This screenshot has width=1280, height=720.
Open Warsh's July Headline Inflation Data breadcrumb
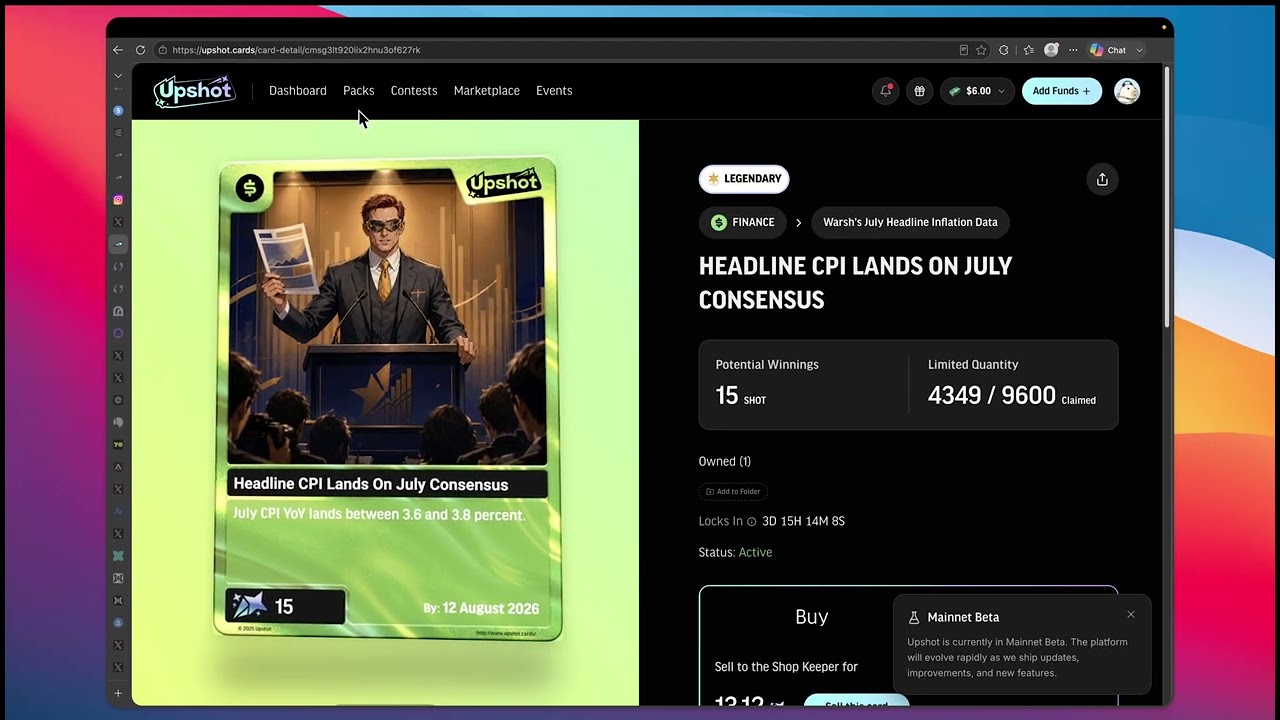tap(910, 222)
